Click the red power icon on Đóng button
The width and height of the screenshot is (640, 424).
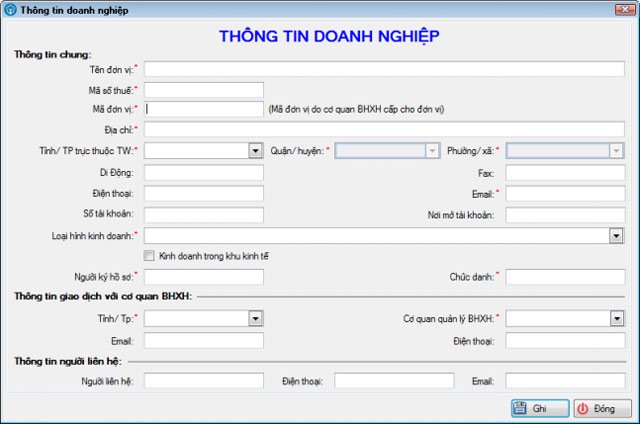583,408
